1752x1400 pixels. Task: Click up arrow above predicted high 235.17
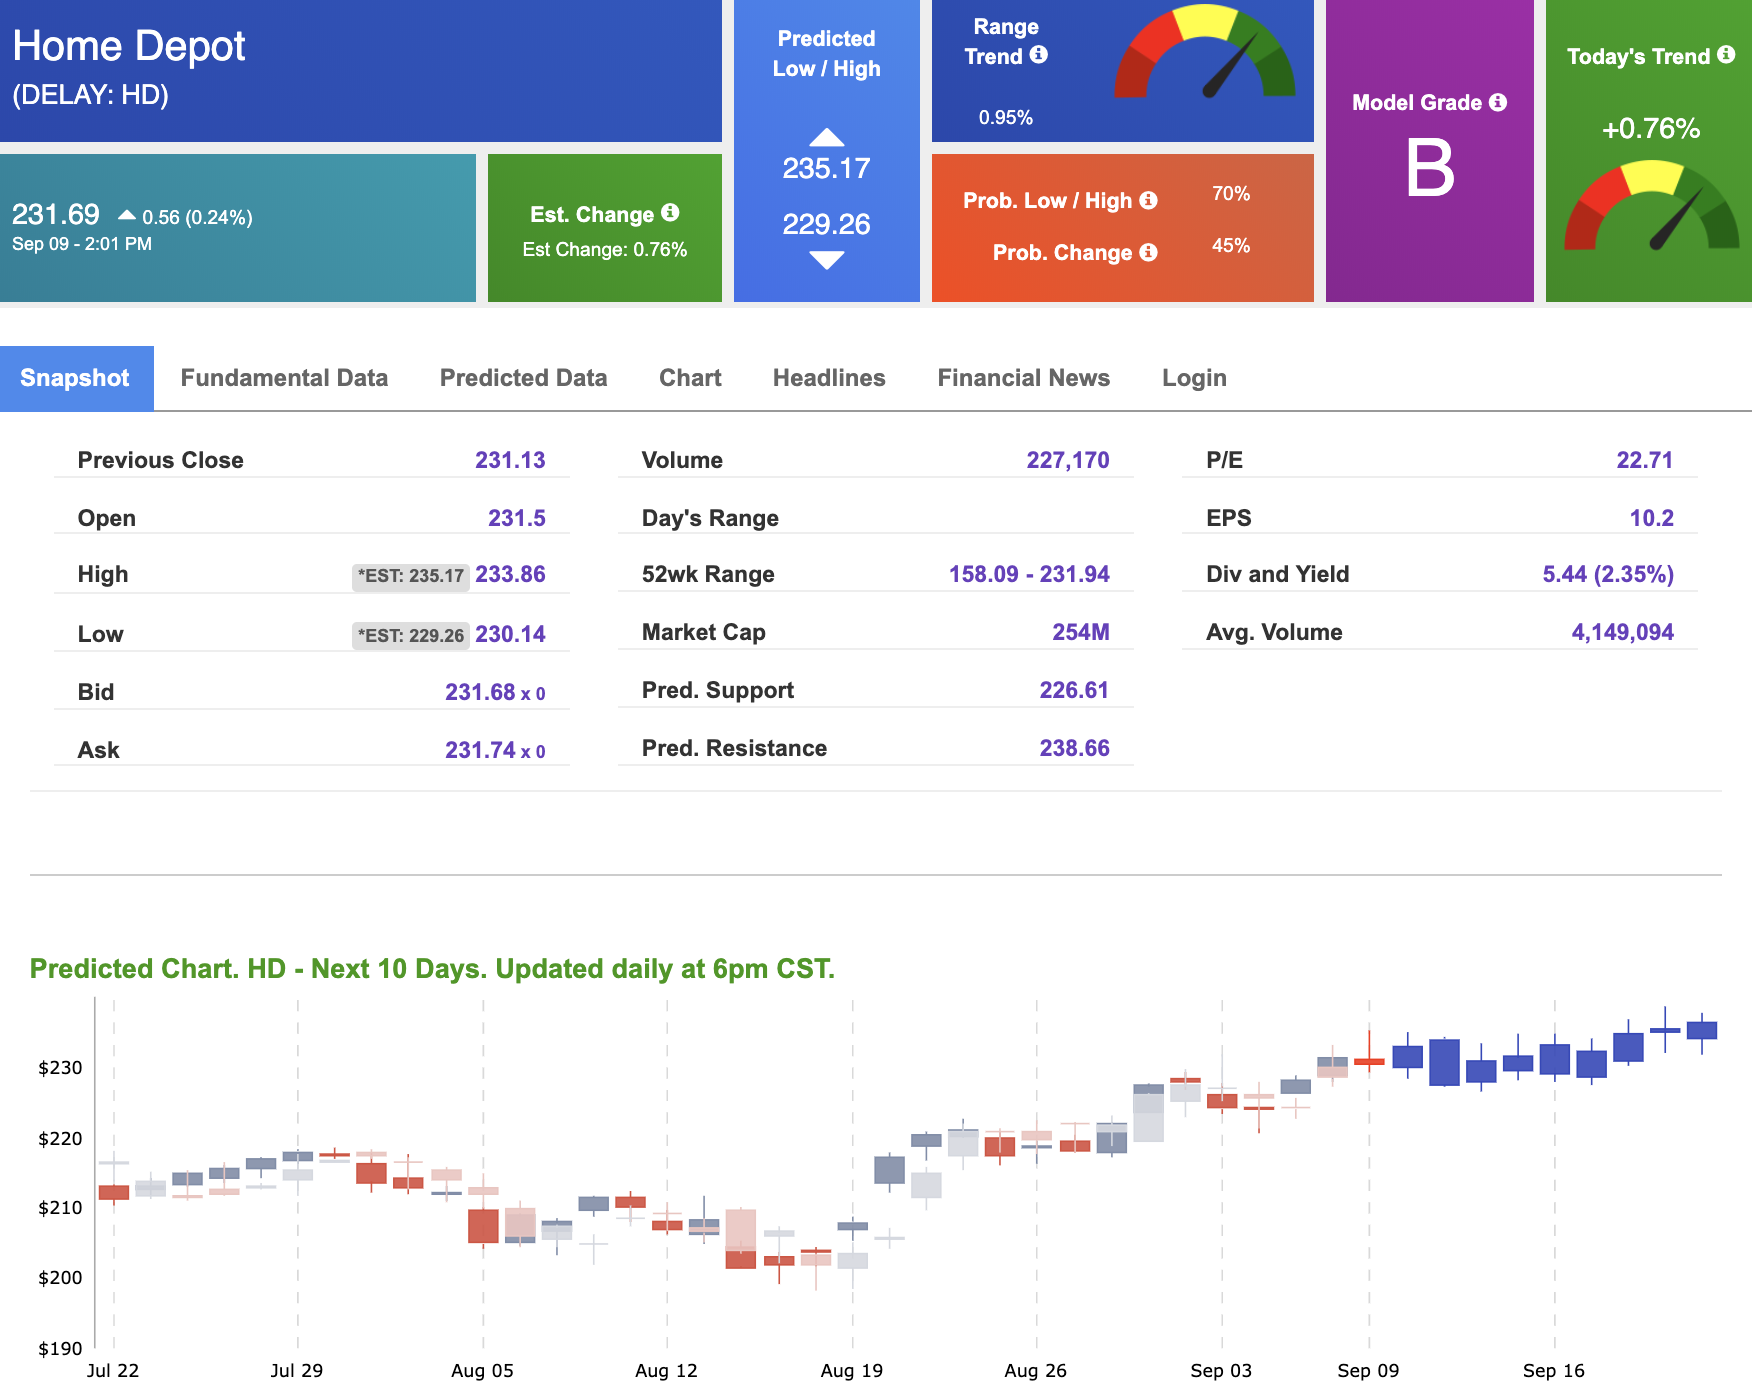coord(827,137)
